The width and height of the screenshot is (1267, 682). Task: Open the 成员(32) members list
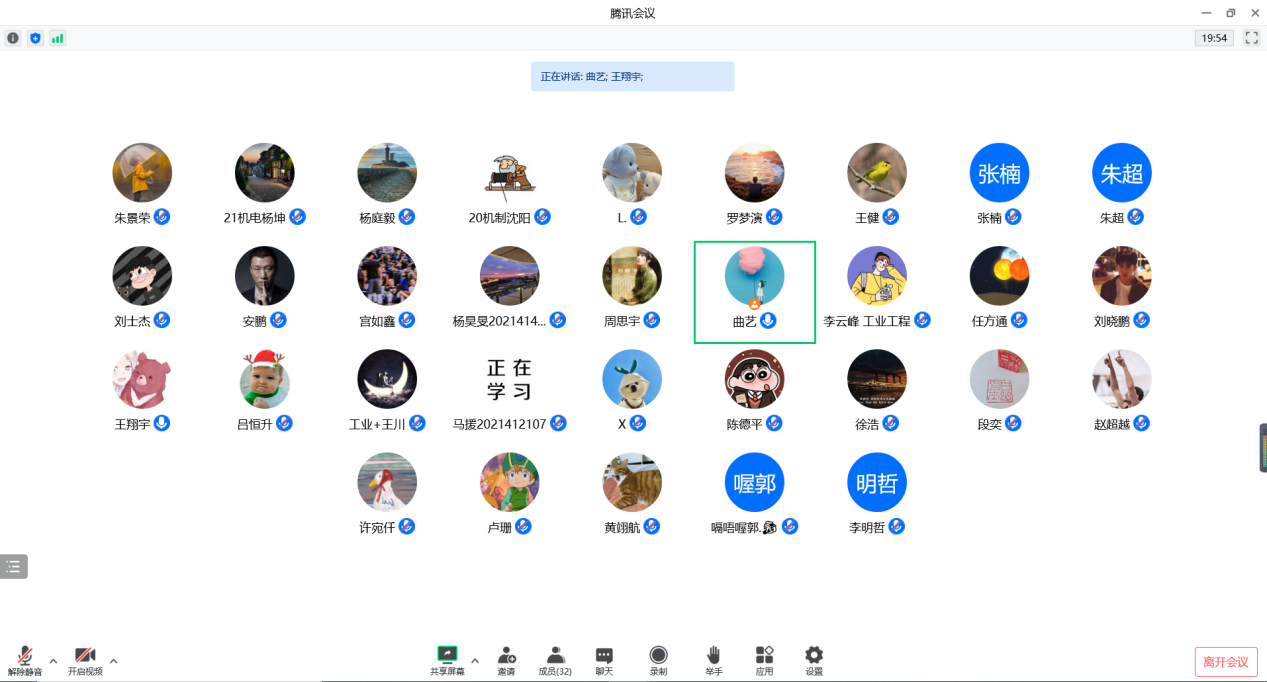click(x=555, y=658)
